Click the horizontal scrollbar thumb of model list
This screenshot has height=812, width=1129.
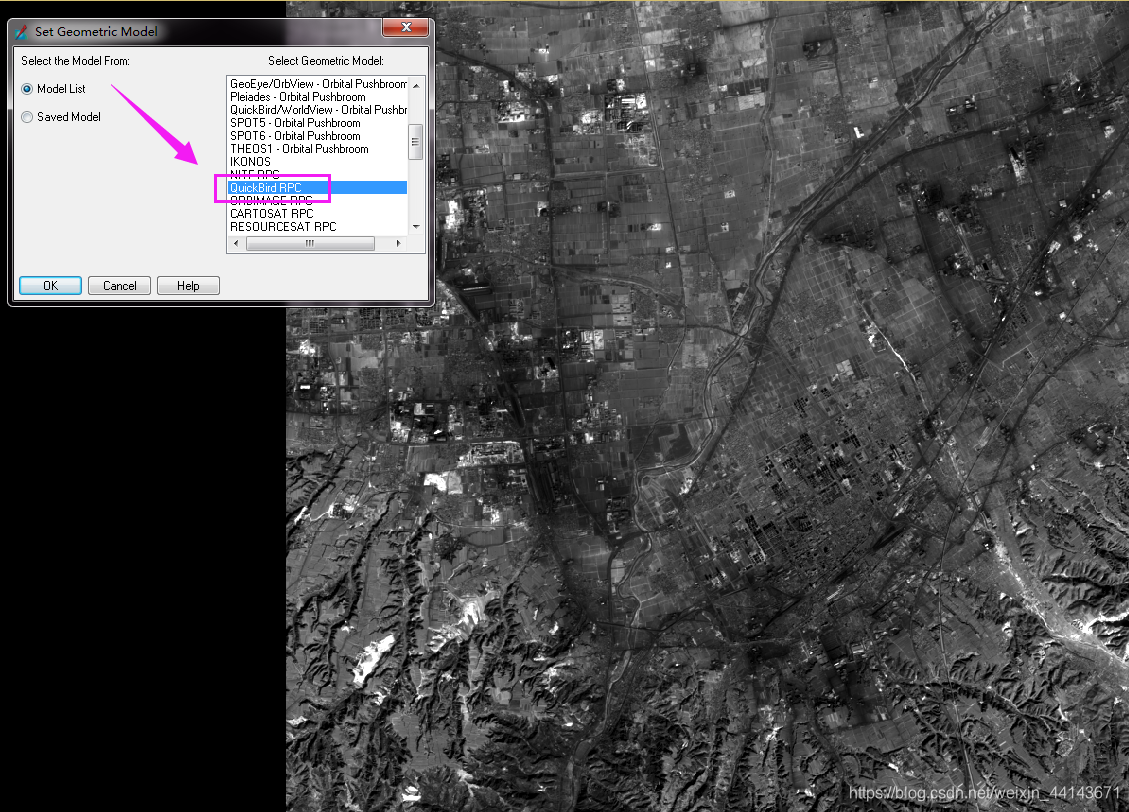310,243
